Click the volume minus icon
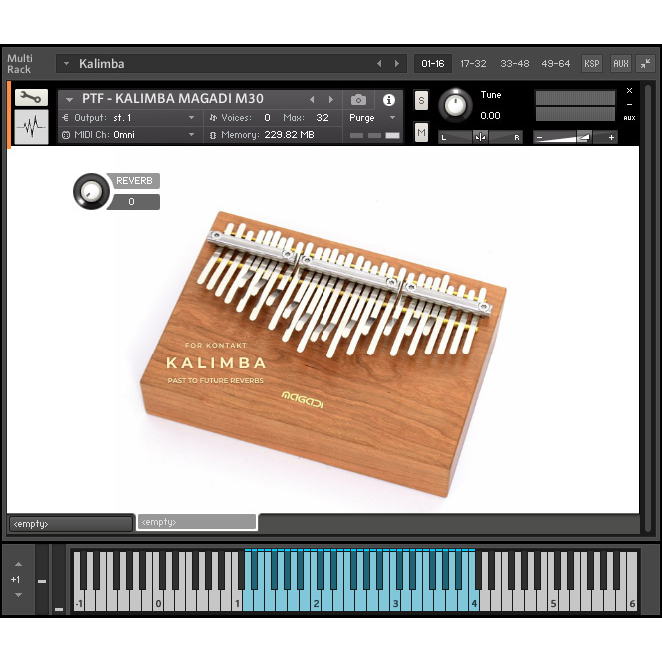The image size is (662, 662). (539, 137)
